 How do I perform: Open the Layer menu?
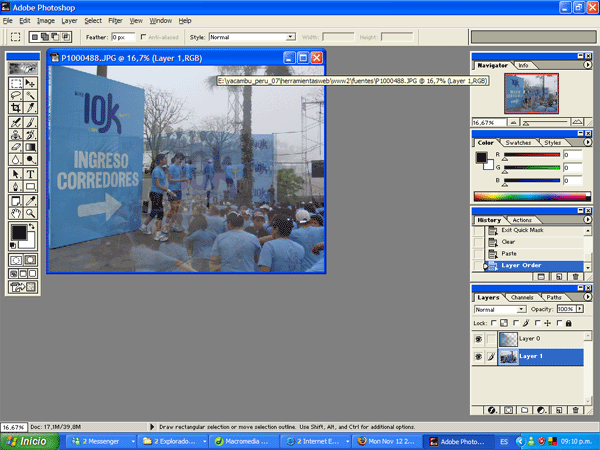(69, 21)
